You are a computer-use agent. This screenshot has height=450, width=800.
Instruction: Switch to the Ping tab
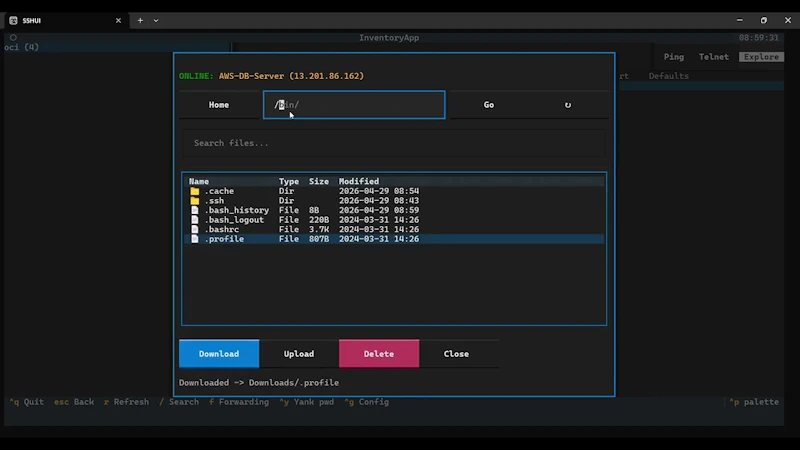[x=673, y=57]
